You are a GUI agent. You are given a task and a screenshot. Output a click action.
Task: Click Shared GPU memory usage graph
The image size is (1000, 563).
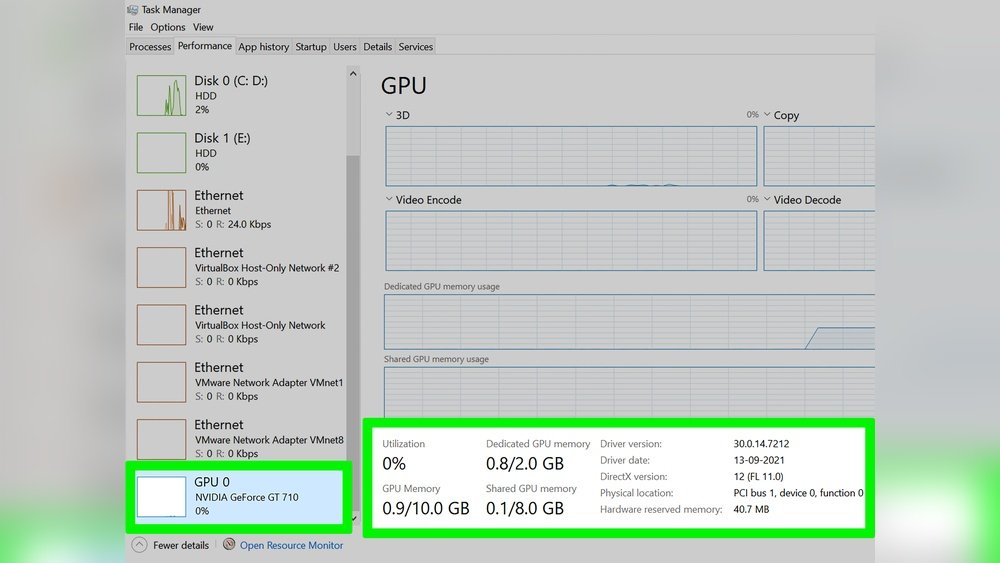629,392
